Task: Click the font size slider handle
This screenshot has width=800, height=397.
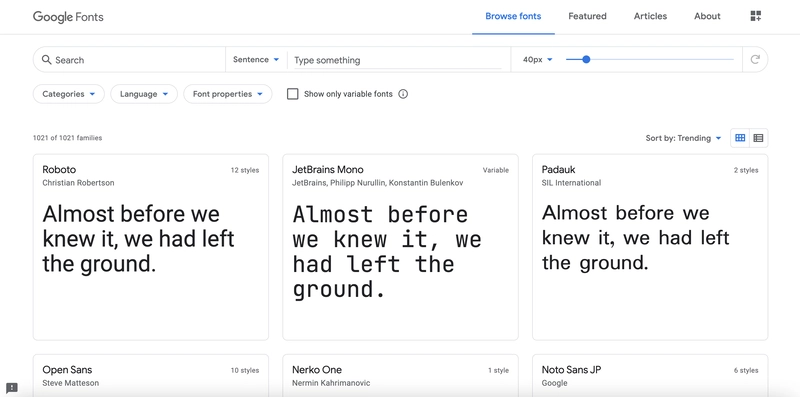Action: click(586, 60)
